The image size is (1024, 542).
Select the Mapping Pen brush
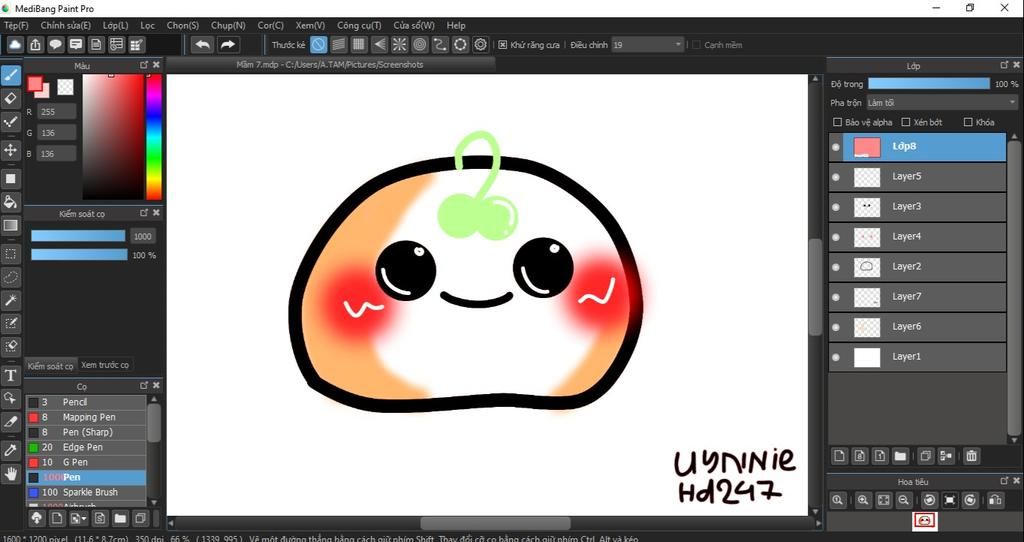(86, 417)
